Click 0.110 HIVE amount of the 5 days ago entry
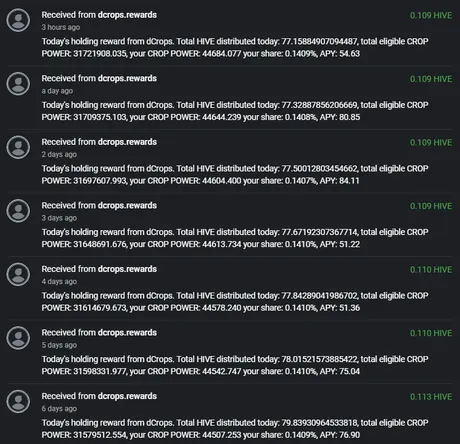Image resolution: width=460 pixels, height=444 pixels. (x=431, y=333)
